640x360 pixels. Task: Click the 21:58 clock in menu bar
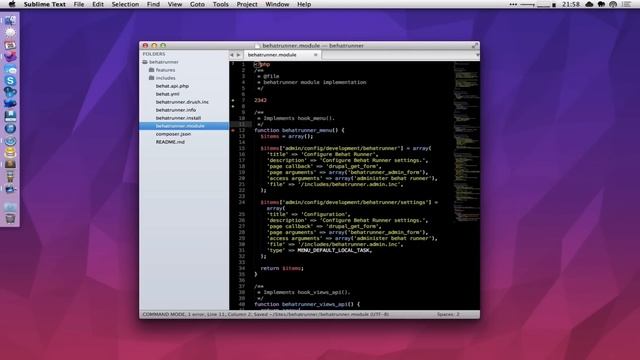[571, 4]
